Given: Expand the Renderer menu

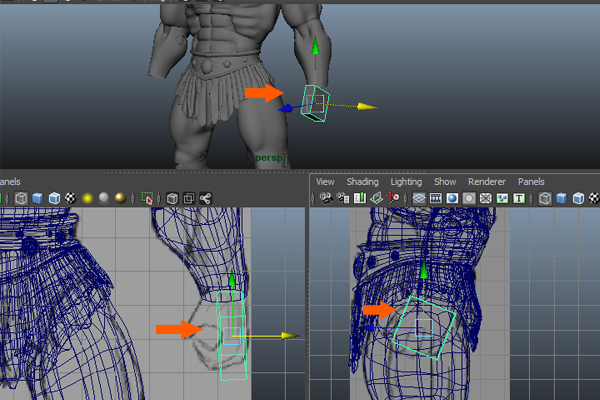Looking at the screenshot, I should coord(487,182).
